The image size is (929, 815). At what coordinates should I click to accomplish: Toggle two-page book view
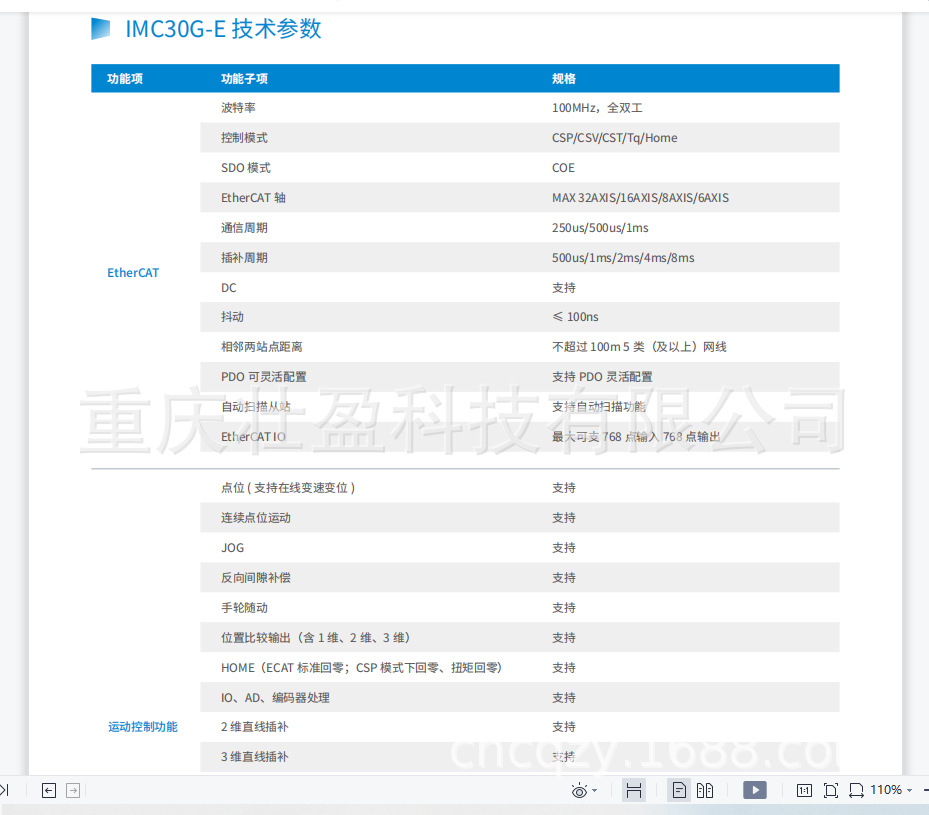pyautogui.click(x=705, y=790)
